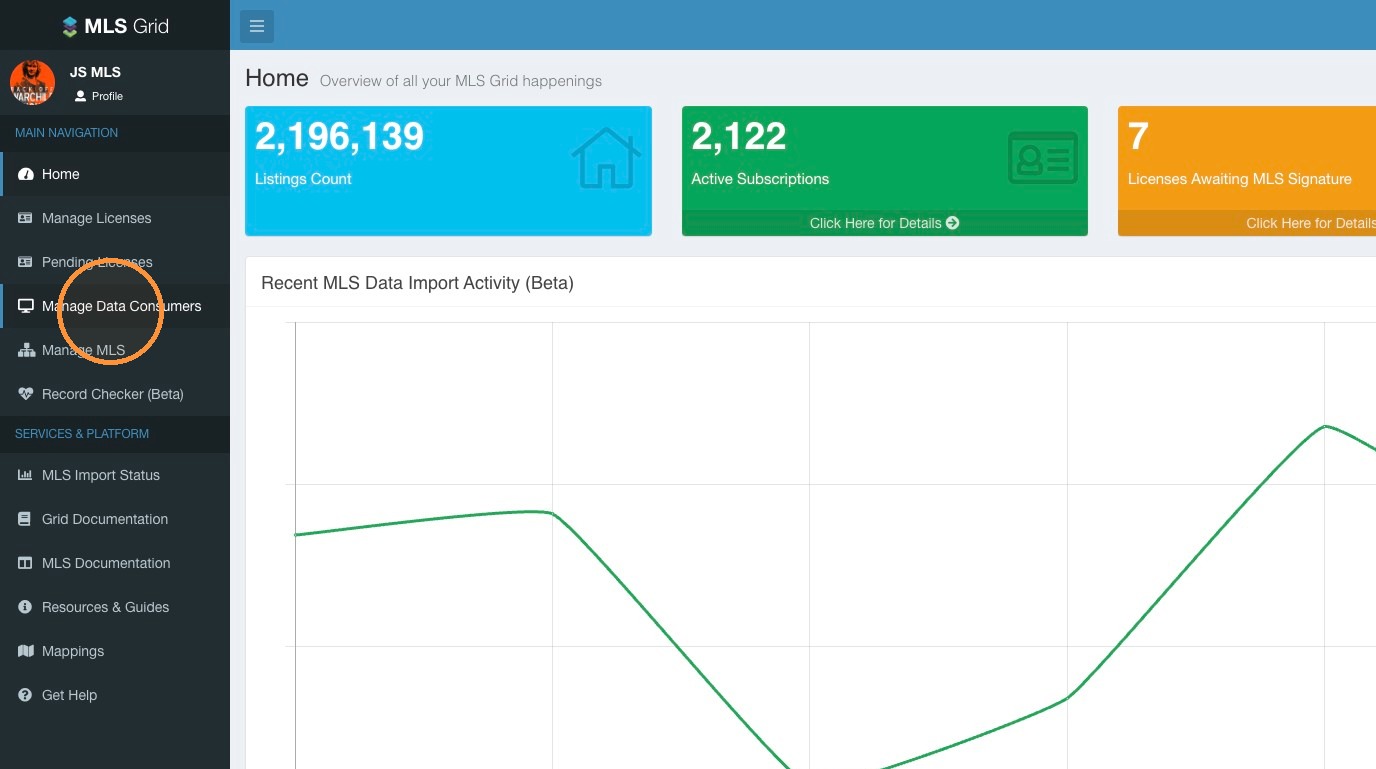Click Active Subscriptions 'Click Here for Details'
Screen dimensions: 1376x769
(x=885, y=223)
